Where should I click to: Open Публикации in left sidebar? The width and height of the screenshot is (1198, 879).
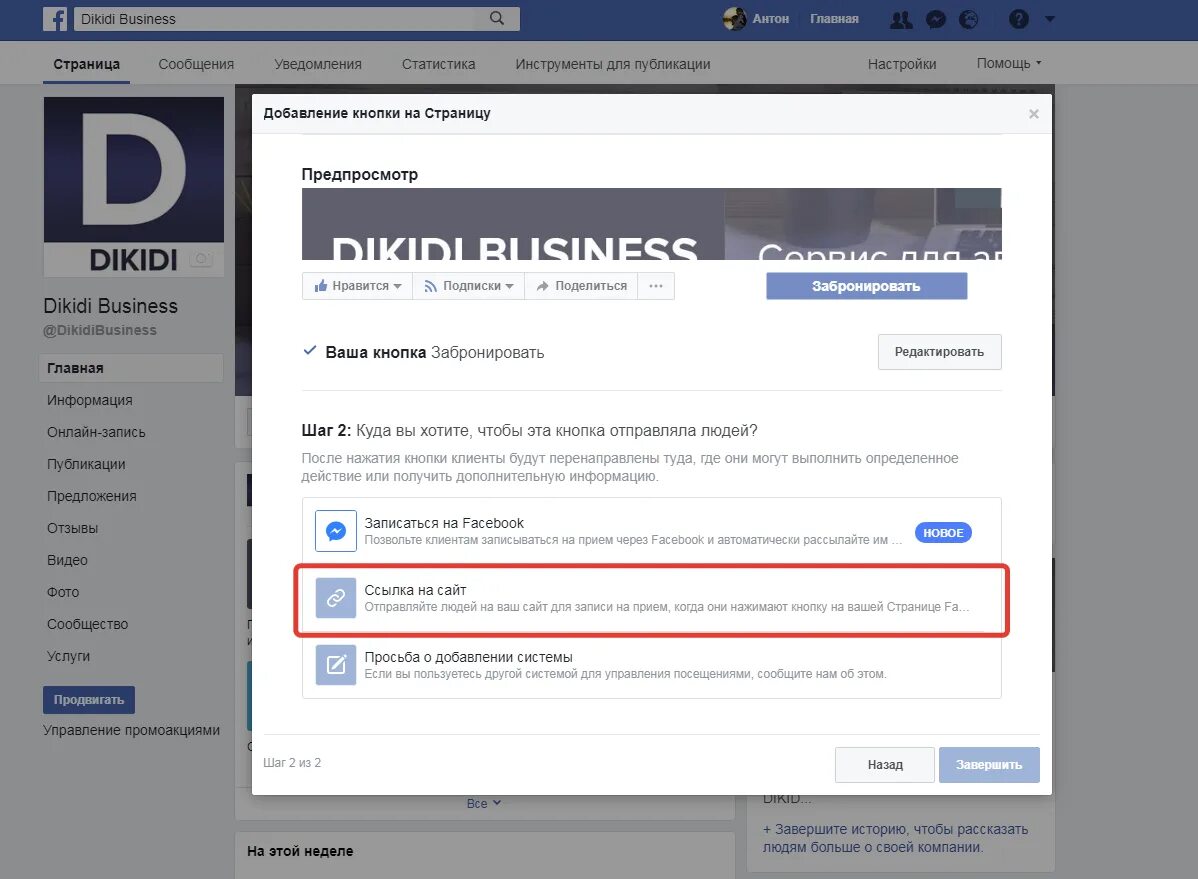coord(86,464)
